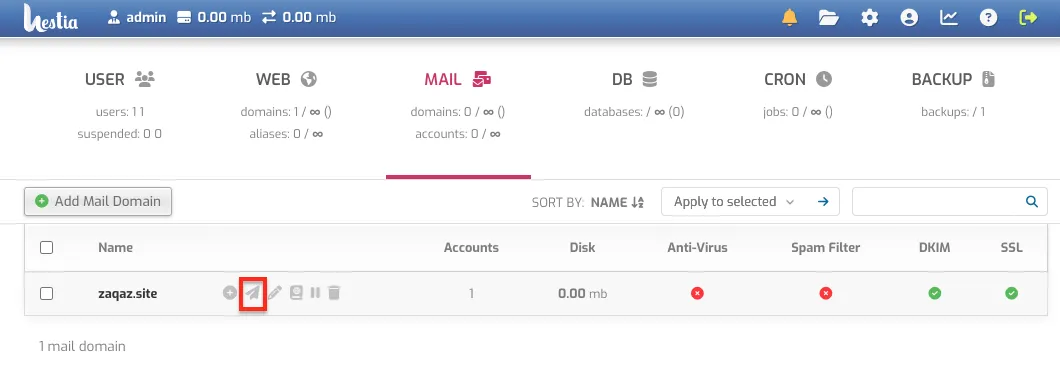Click bandwidth 0.00 mb in header
1060x386 pixels.
pyautogui.click(x=299, y=18)
